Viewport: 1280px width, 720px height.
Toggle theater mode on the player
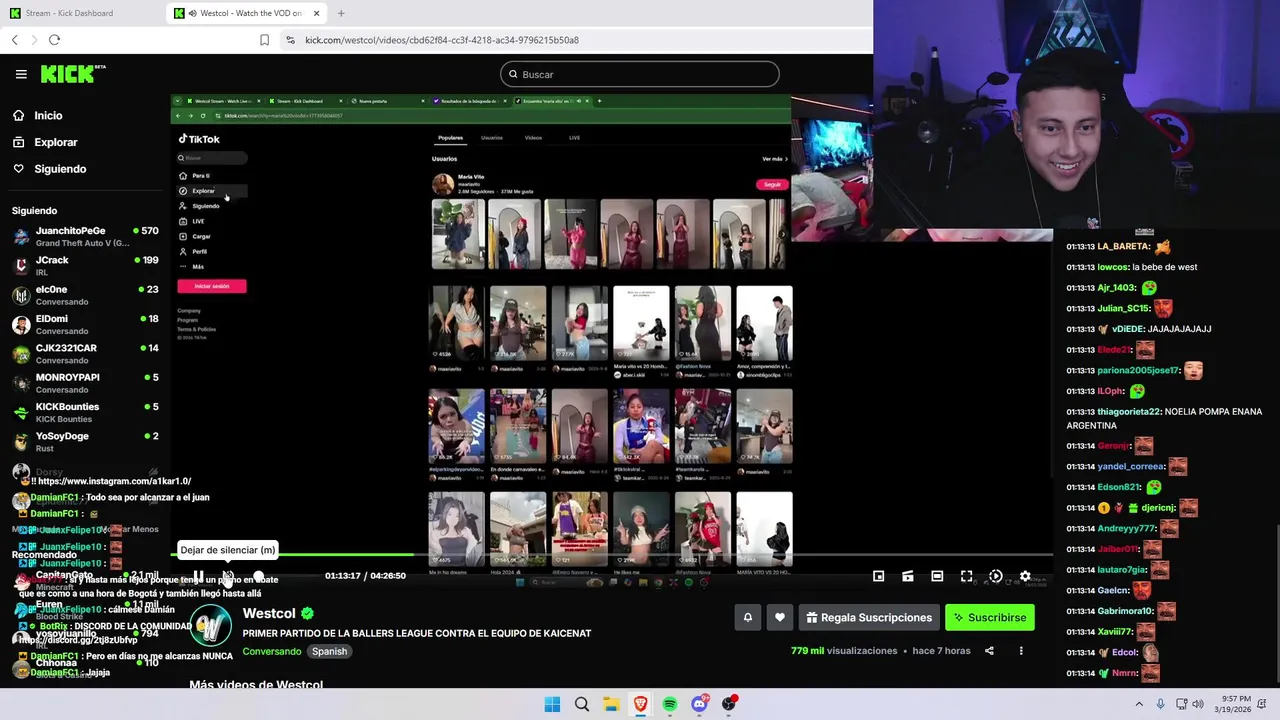point(937,576)
